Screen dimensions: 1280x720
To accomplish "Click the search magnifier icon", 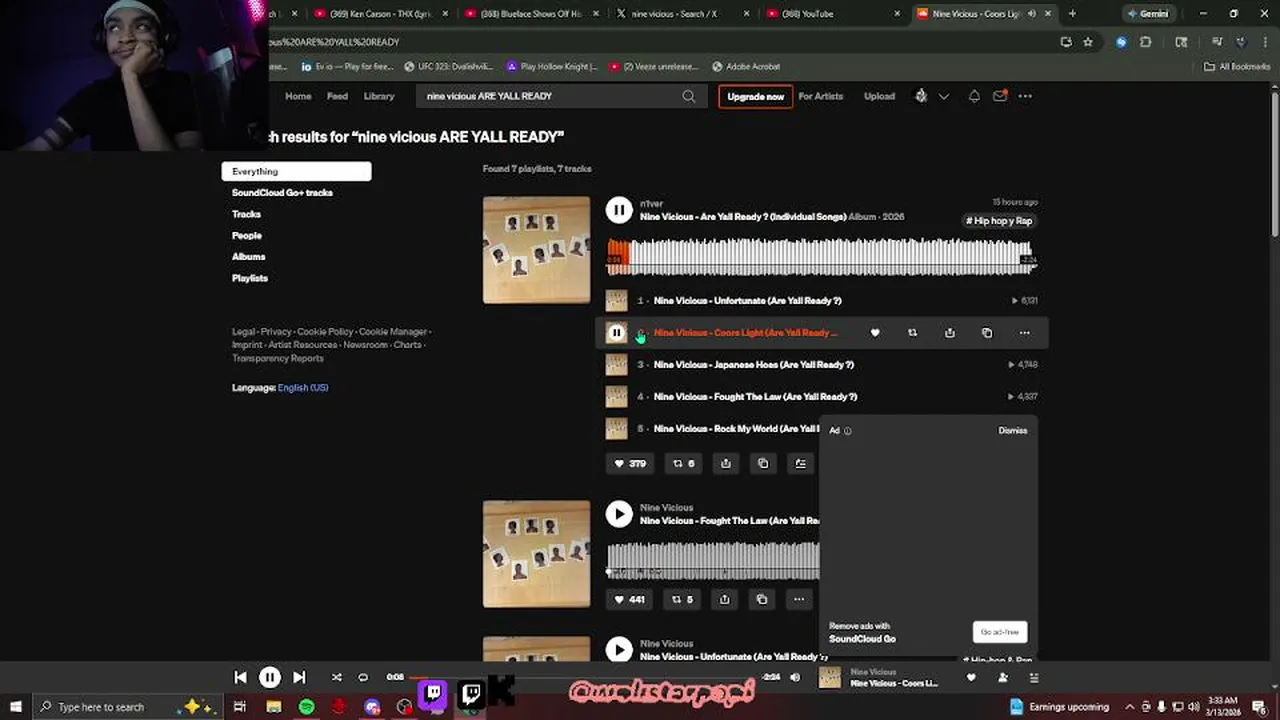I will coord(688,96).
